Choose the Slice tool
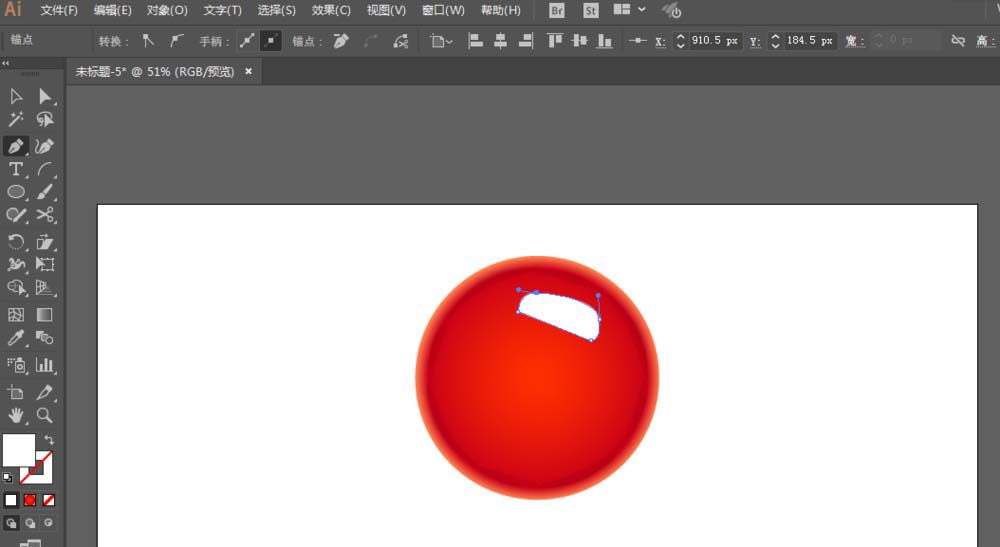The width and height of the screenshot is (1000, 547). click(44, 392)
